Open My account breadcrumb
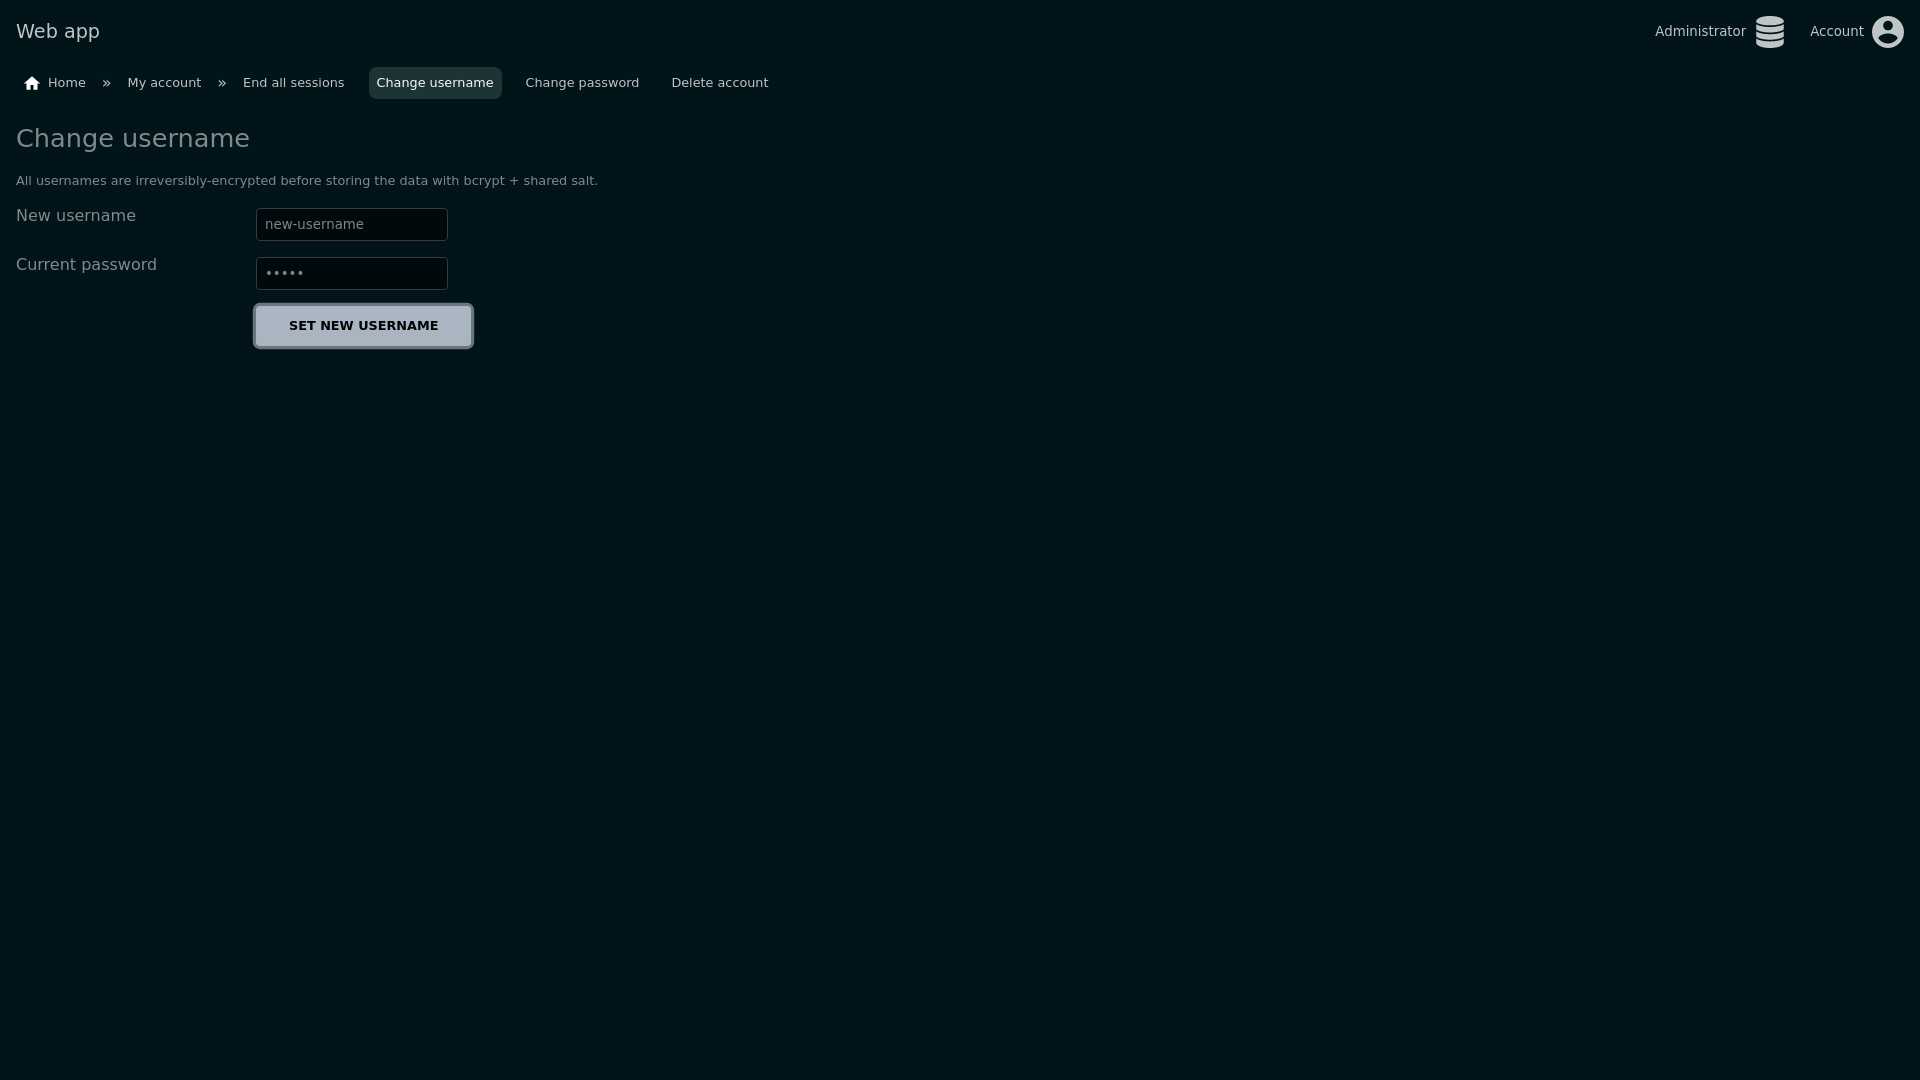Image resolution: width=1920 pixels, height=1080 pixels. pyautogui.click(x=164, y=83)
